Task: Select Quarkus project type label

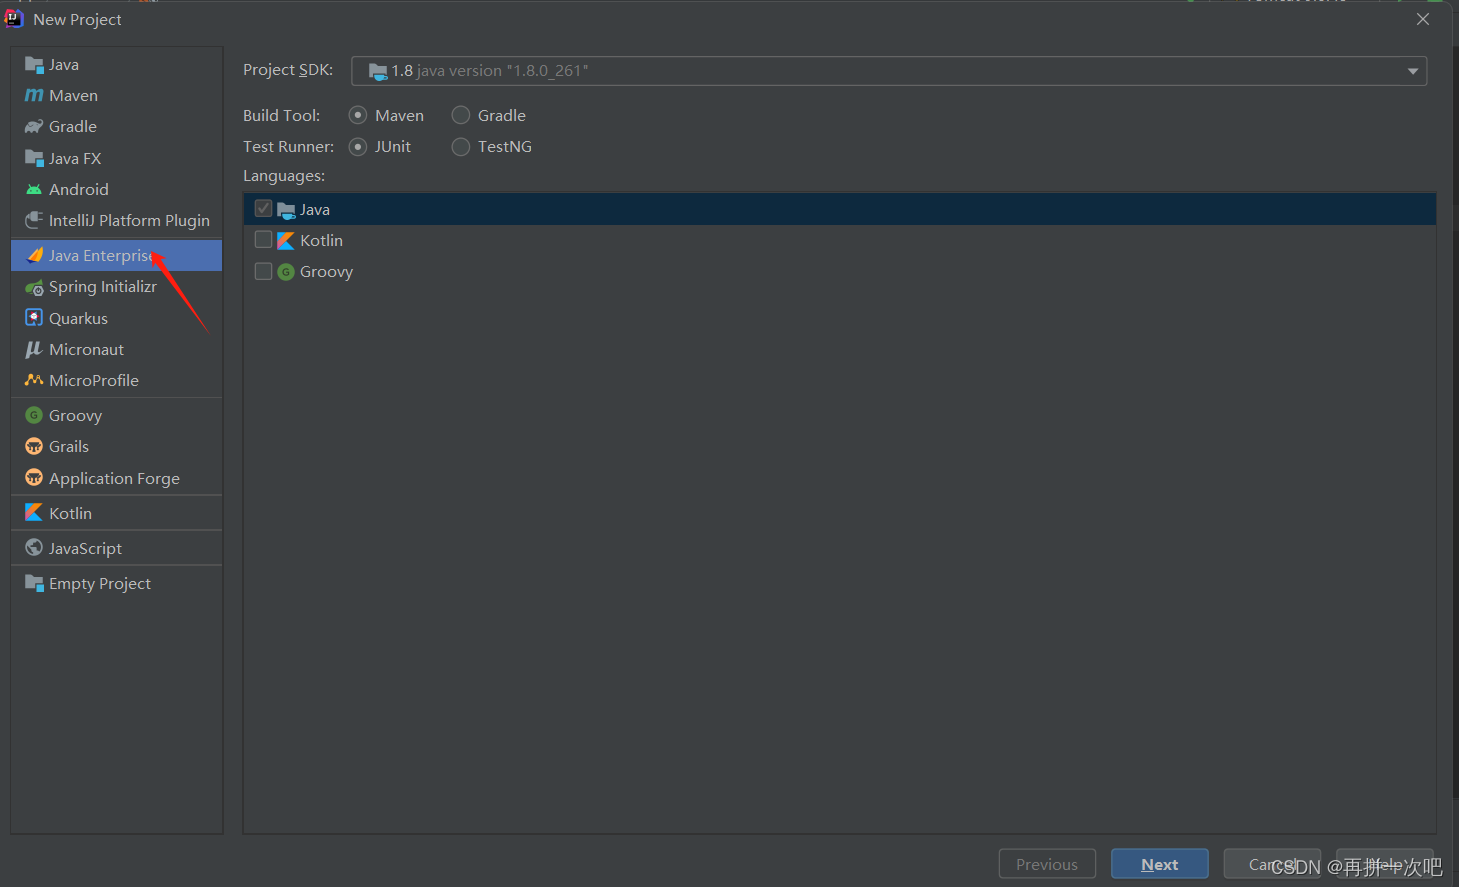Action: pyautogui.click(x=78, y=319)
